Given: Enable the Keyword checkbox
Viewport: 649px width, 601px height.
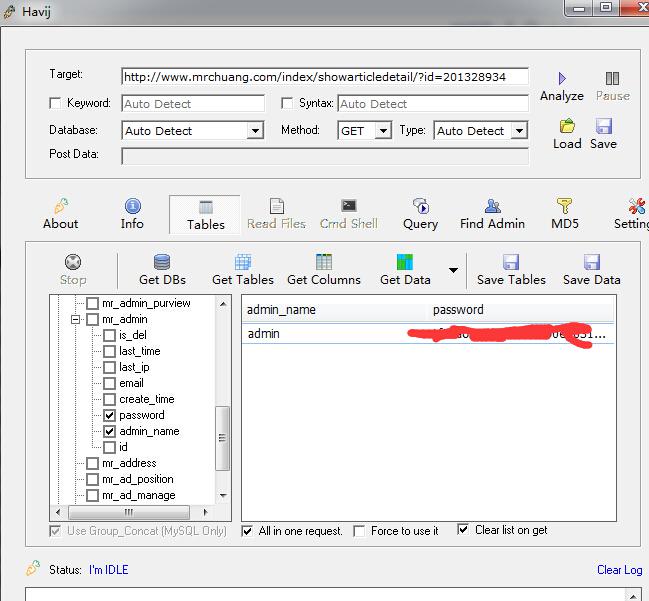Looking at the screenshot, I should click(x=55, y=103).
